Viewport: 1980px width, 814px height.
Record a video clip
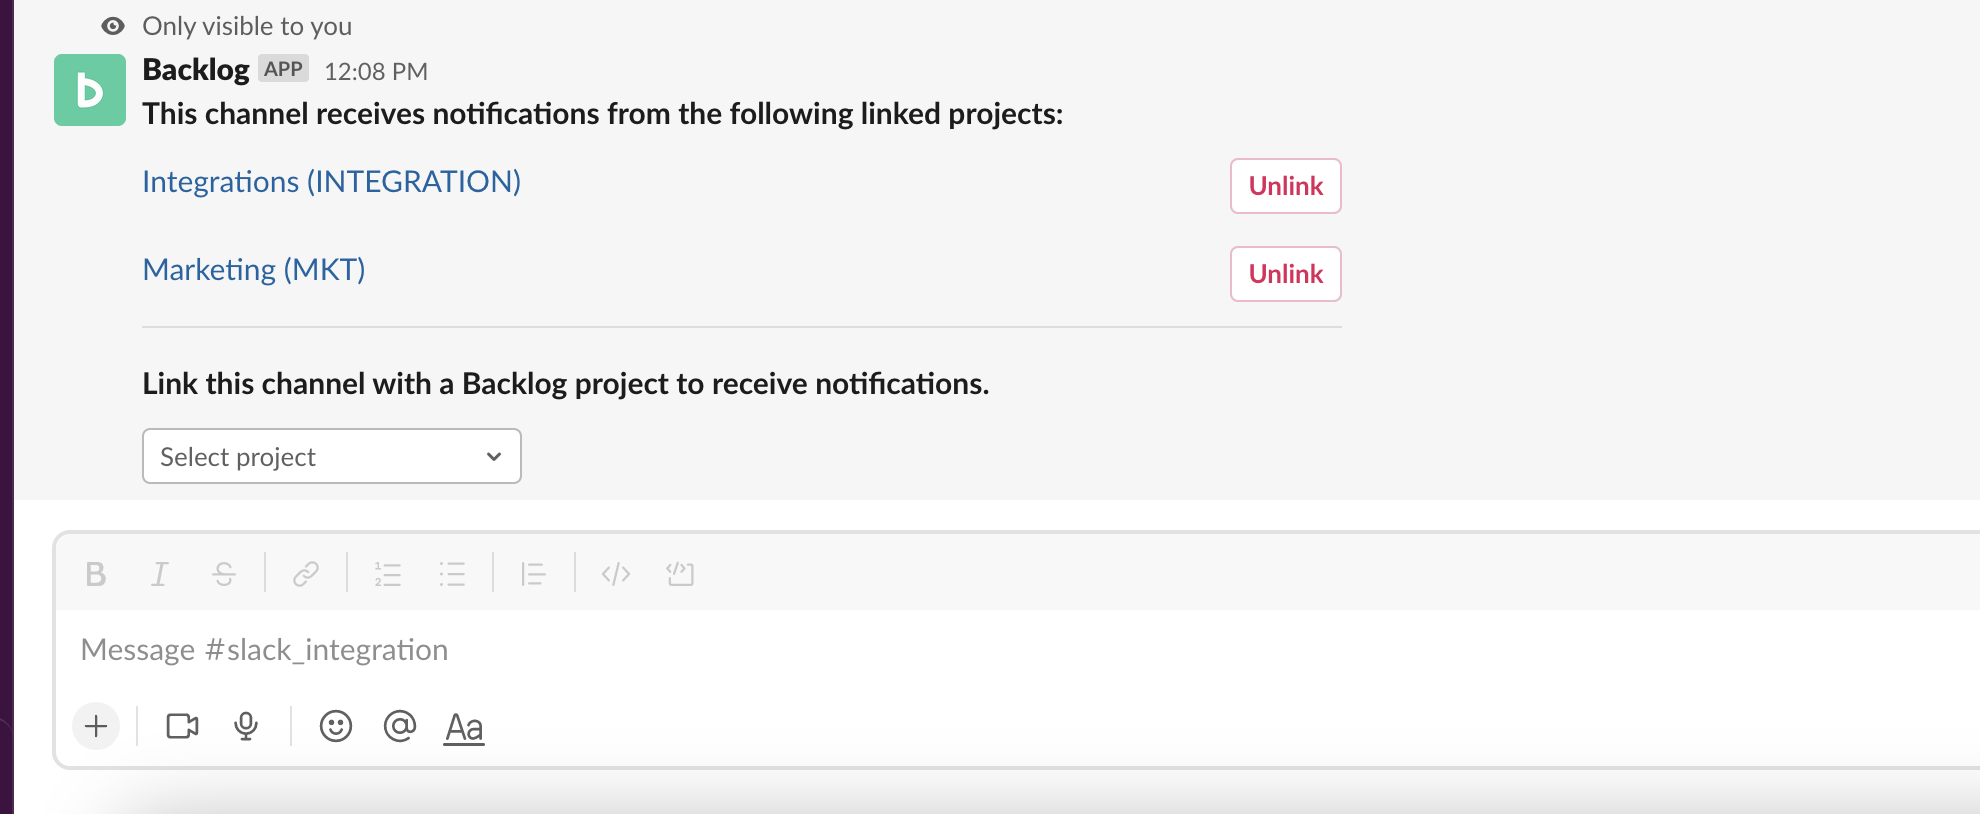point(182,727)
